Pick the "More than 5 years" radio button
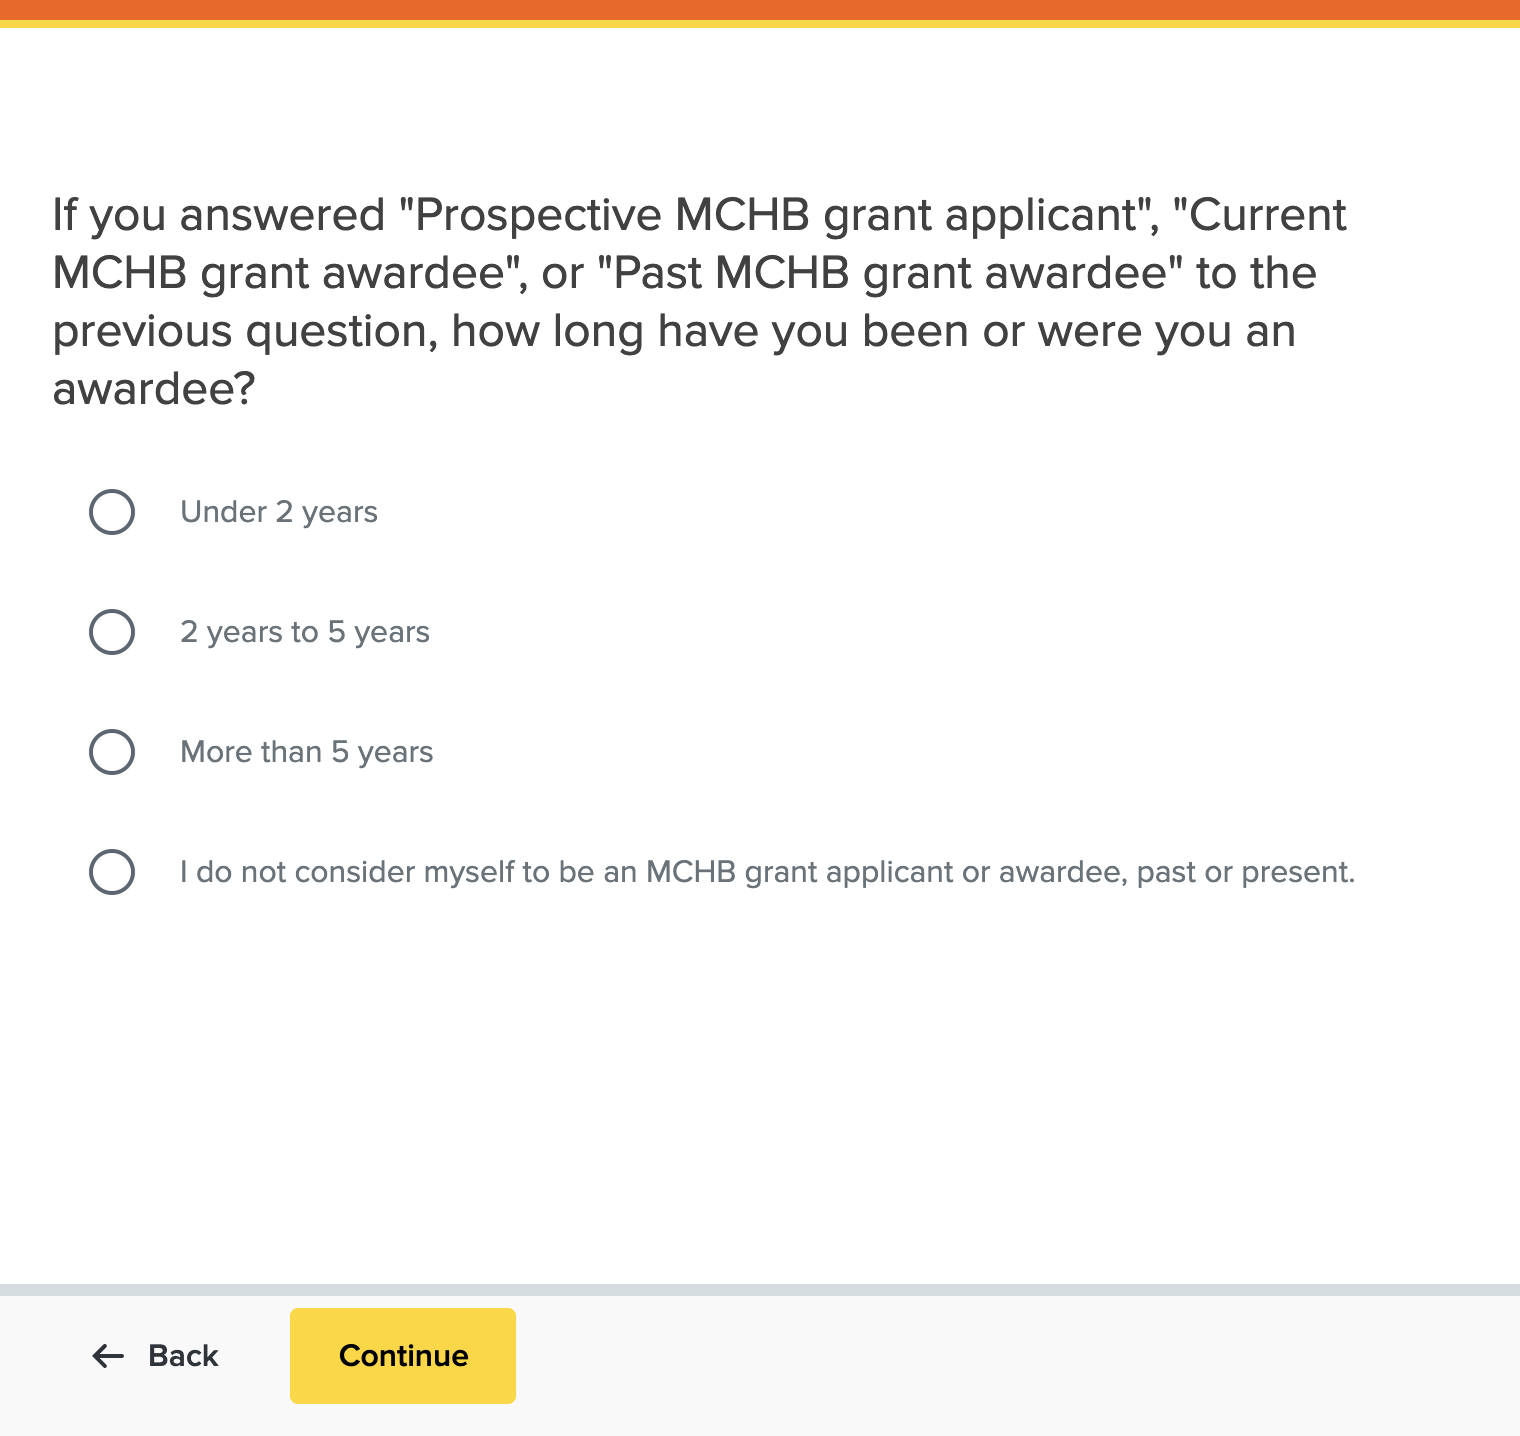Image resolution: width=1520 pixels, height=1436 pixels. point(112,752)
